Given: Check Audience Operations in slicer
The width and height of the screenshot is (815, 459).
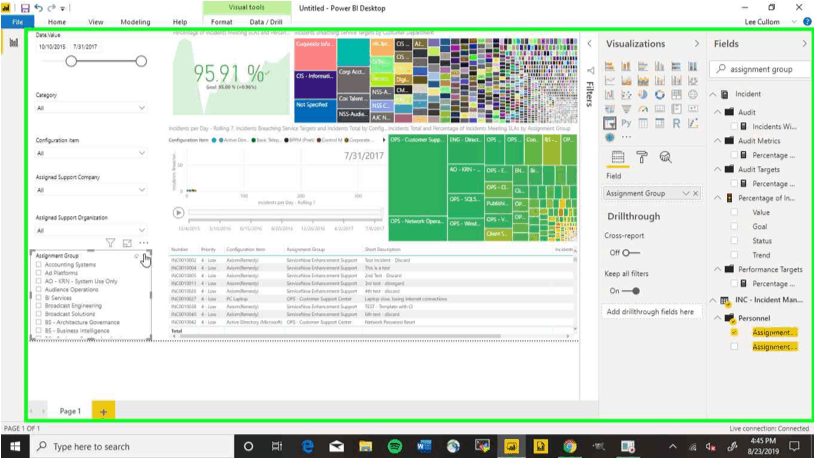Looking at the screenshot, I should [x=38, y=290].
